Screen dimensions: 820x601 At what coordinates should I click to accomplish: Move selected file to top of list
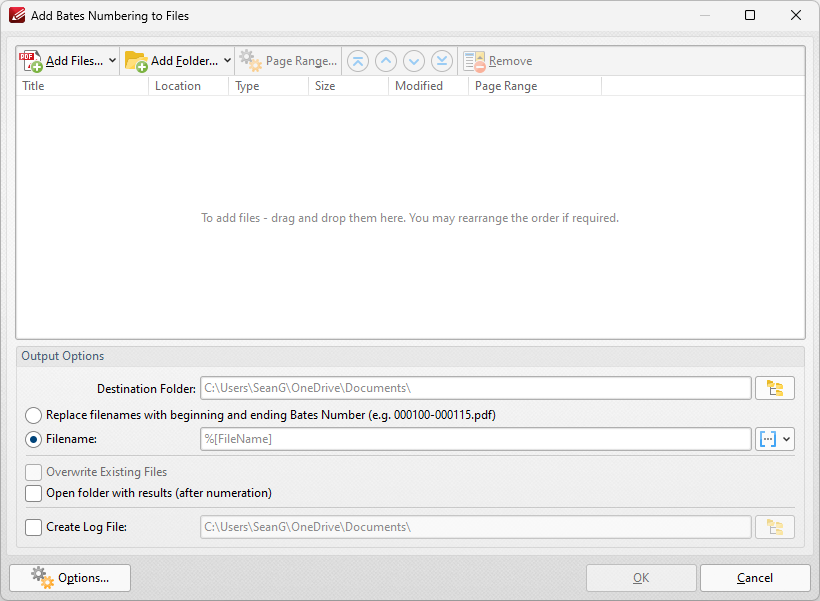coord(358,61)
